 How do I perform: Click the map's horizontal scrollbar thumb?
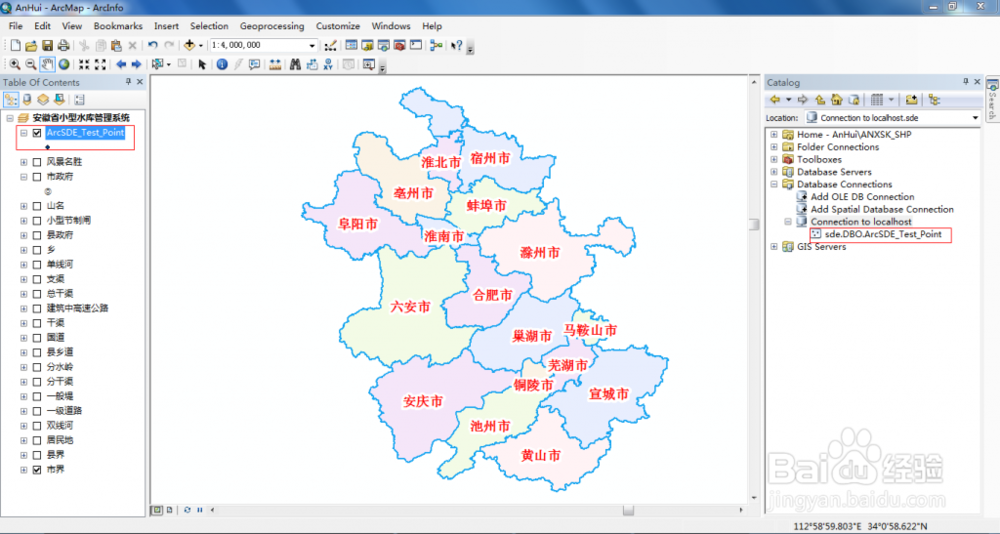[629, 510]
